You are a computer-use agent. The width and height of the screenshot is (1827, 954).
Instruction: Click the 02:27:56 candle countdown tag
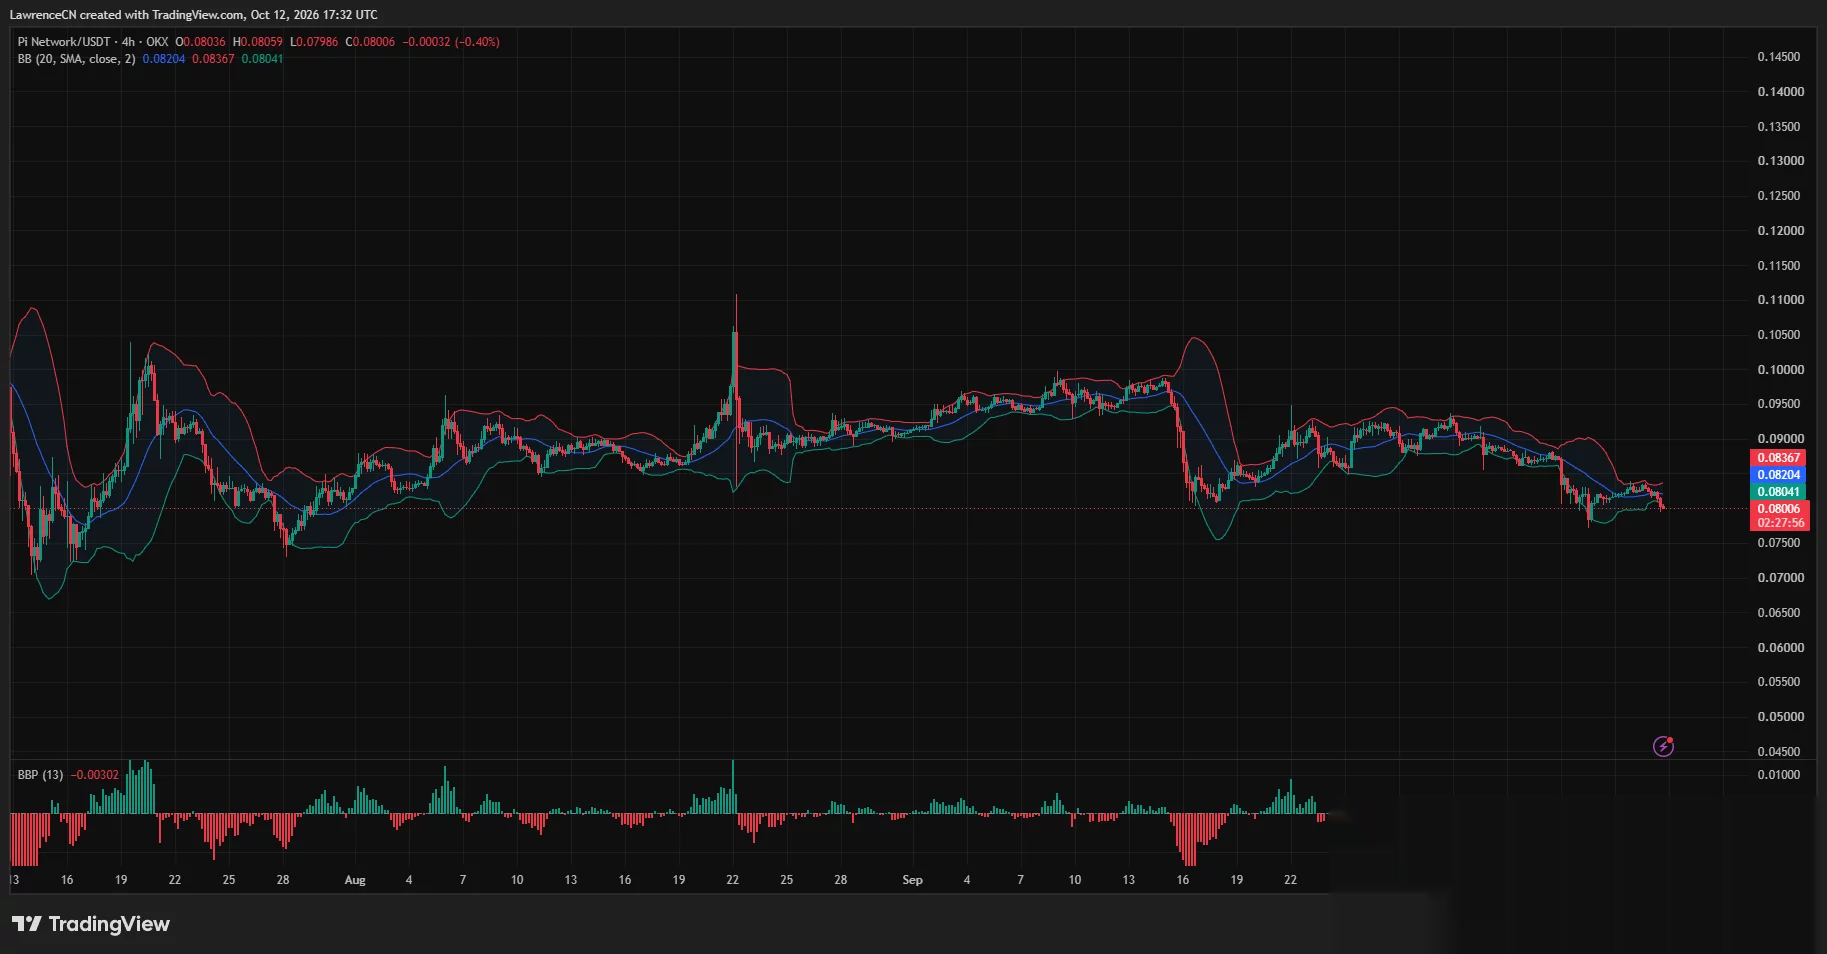pyautogui.click(x=1779, y=523)
